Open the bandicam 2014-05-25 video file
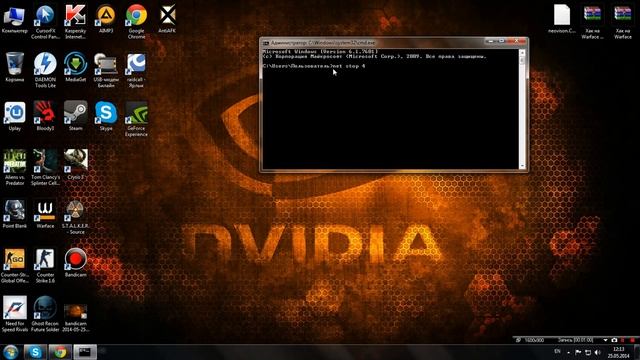This screenshot has height=360, width=640. click(x=76, y=317)
